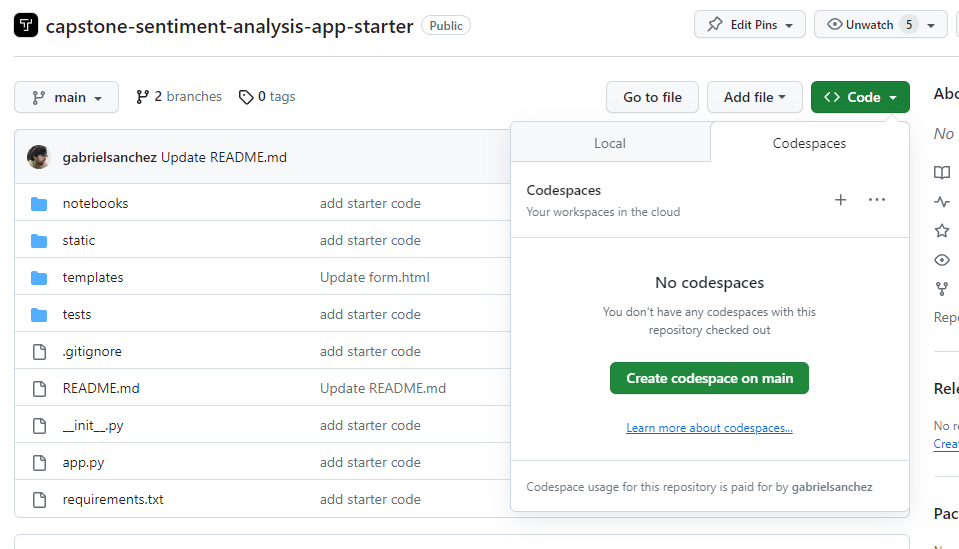Click the organization logo beside repository name

26,26
